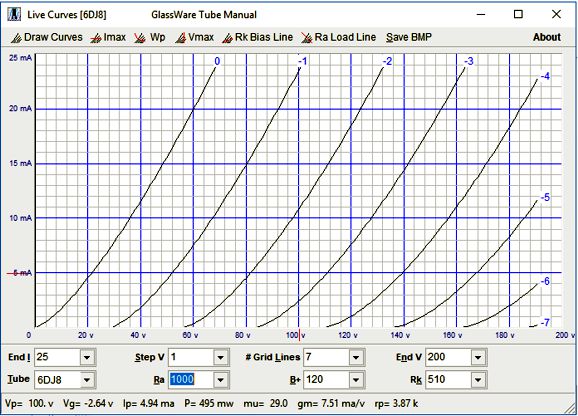Maximize the Live Curves window
Viewport: 578px width, 416px height.
click(518, 14)
